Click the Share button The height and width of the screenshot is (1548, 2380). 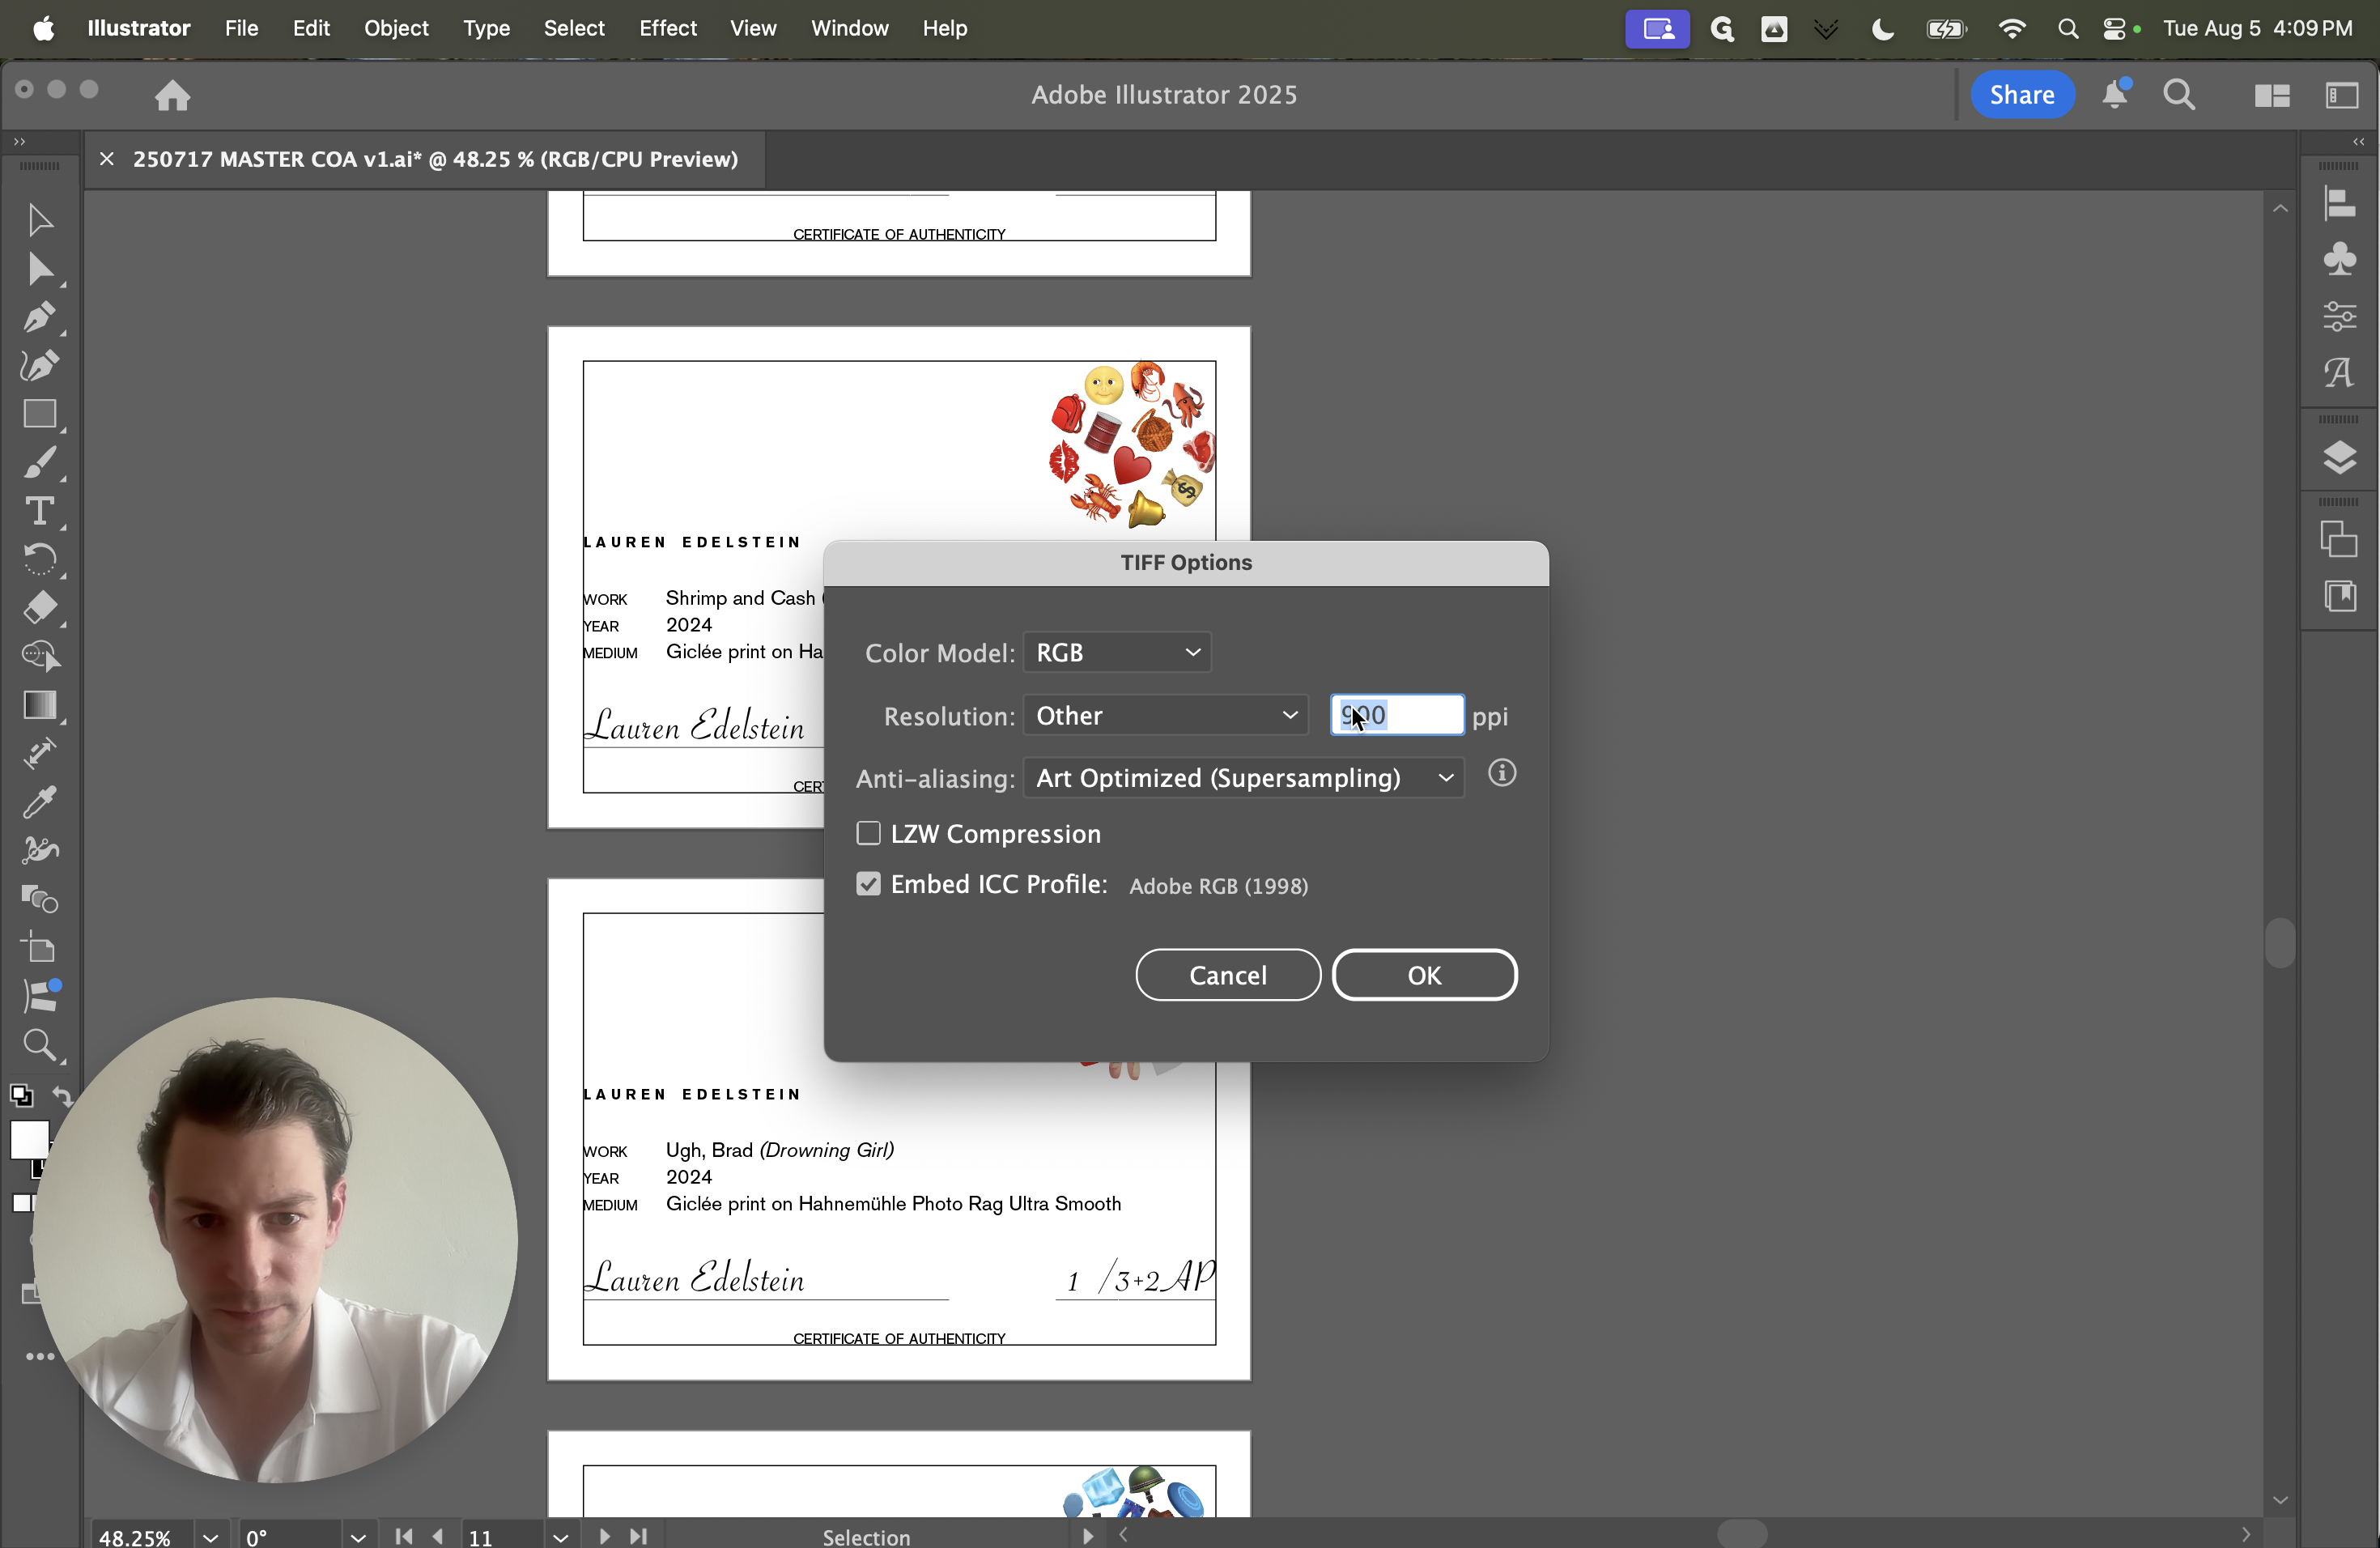click(2022, 95)
